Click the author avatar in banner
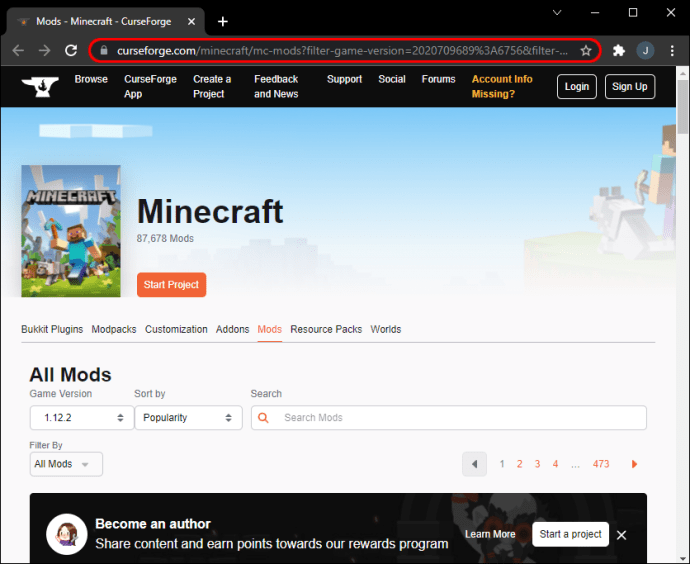Image resolution: width=690 pixels, height=564 pixels. (67, 534)
